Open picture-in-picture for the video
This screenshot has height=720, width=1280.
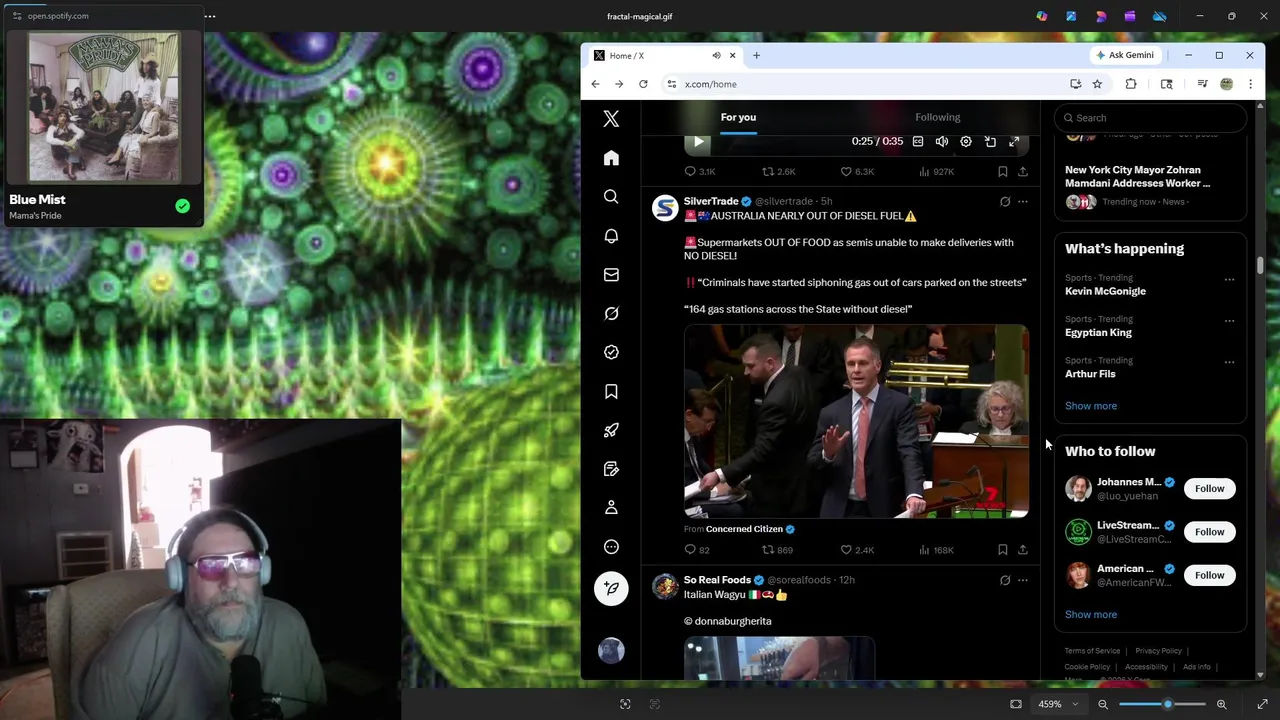tap(990, 142)
